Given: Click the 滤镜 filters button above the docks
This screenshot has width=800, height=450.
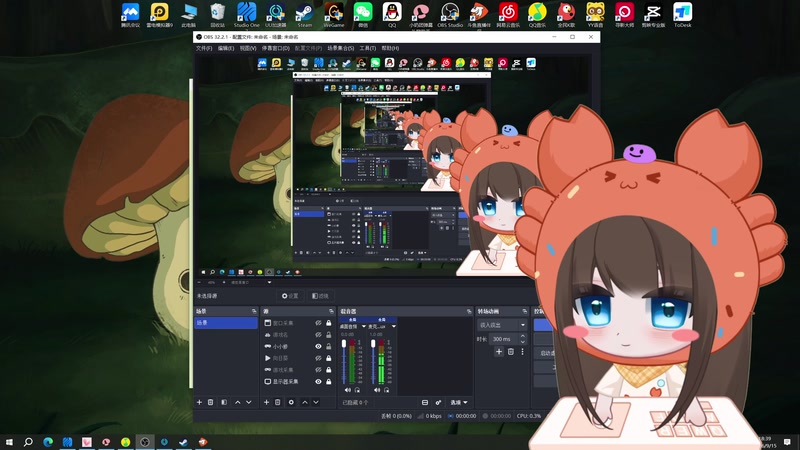Looking at the screenshot, I should (x=320, y=296).
